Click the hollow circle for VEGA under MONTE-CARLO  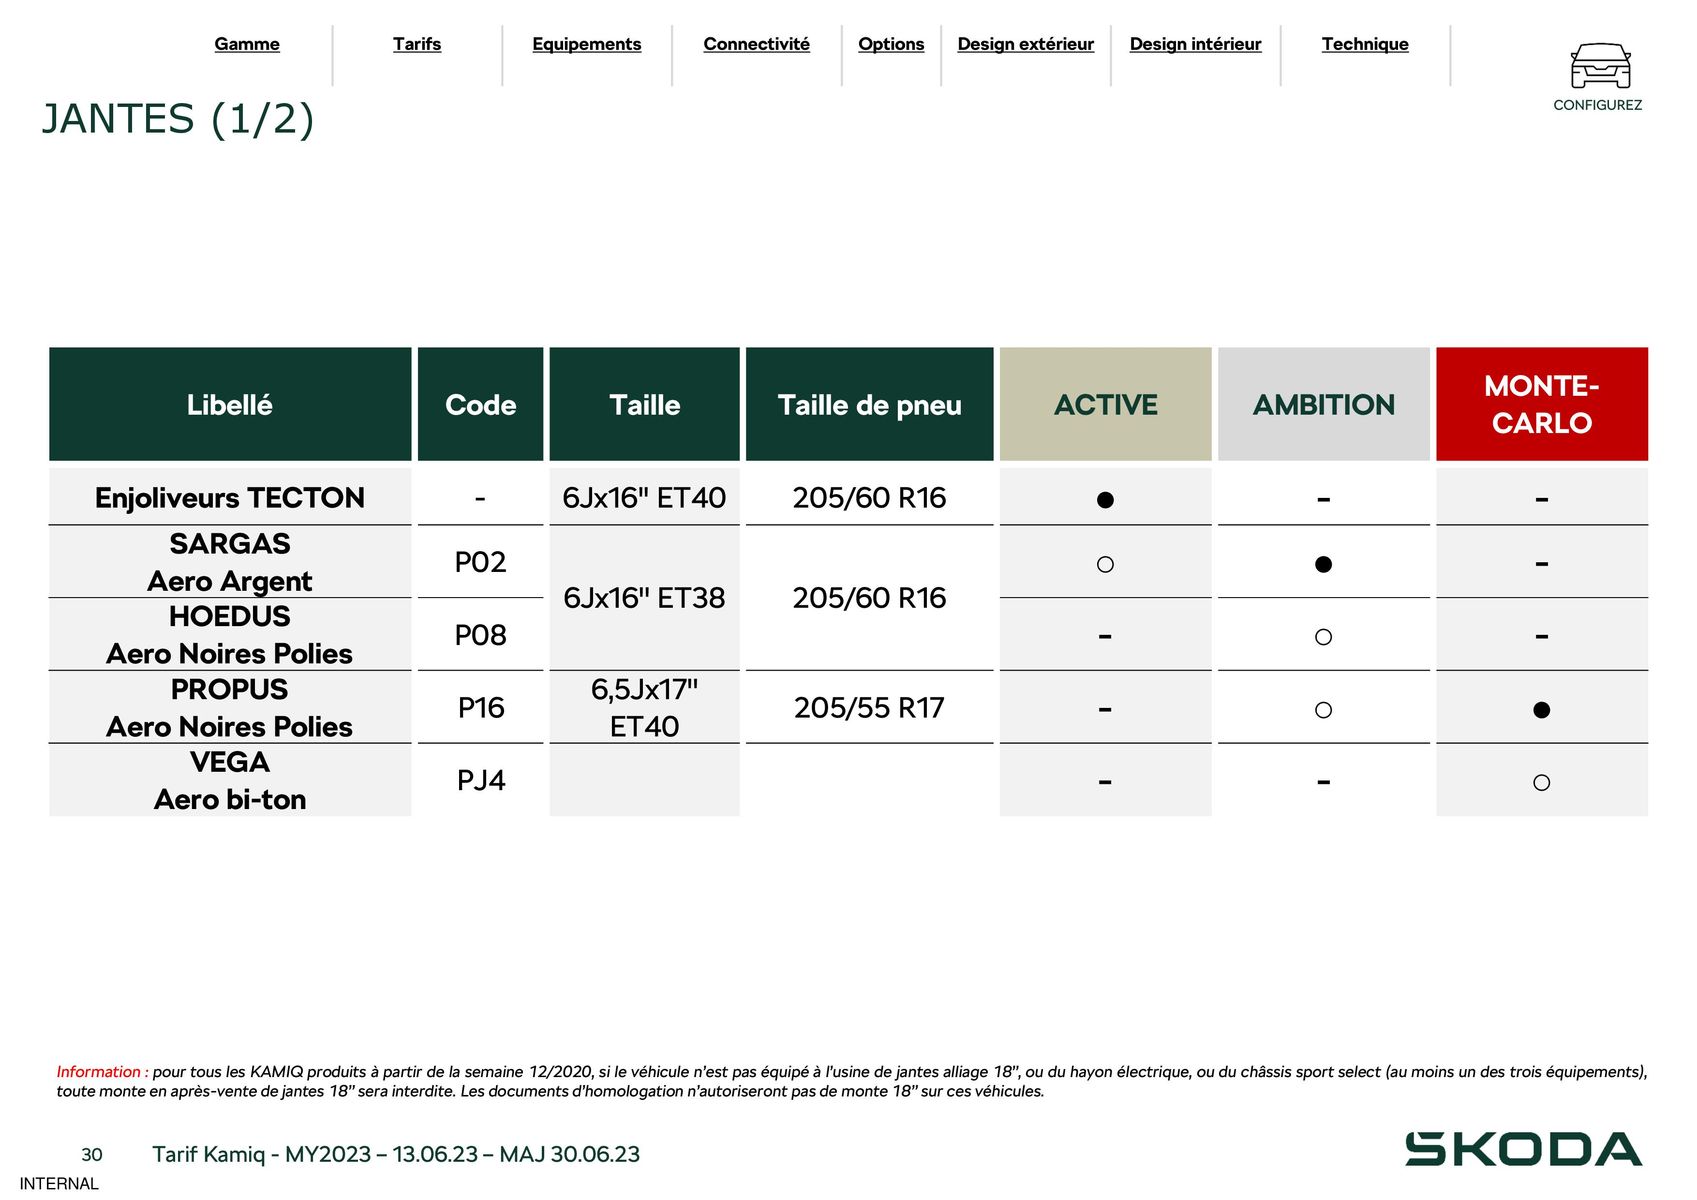(1542, 783)
